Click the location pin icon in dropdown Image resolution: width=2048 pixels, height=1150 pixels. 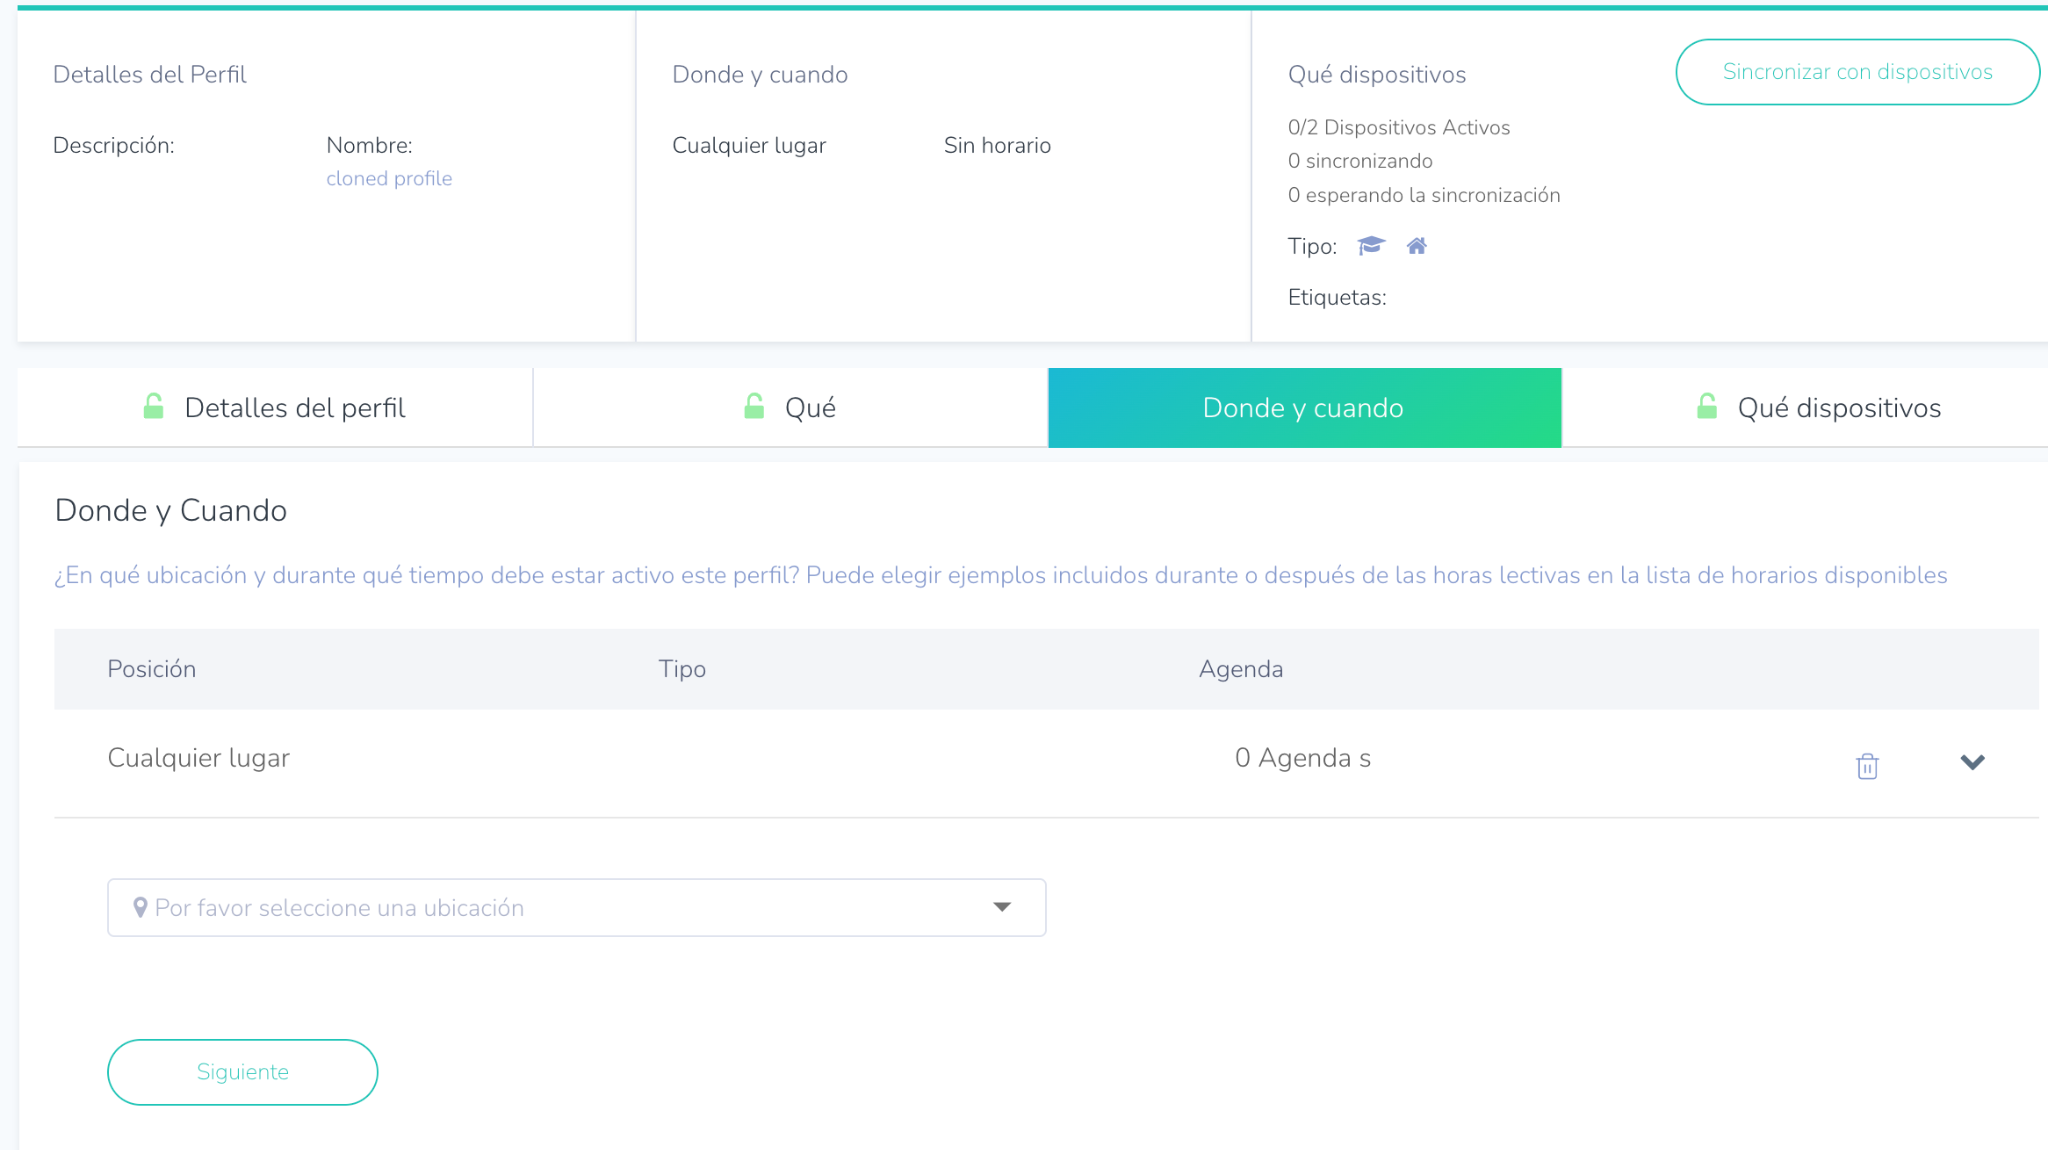140,907
